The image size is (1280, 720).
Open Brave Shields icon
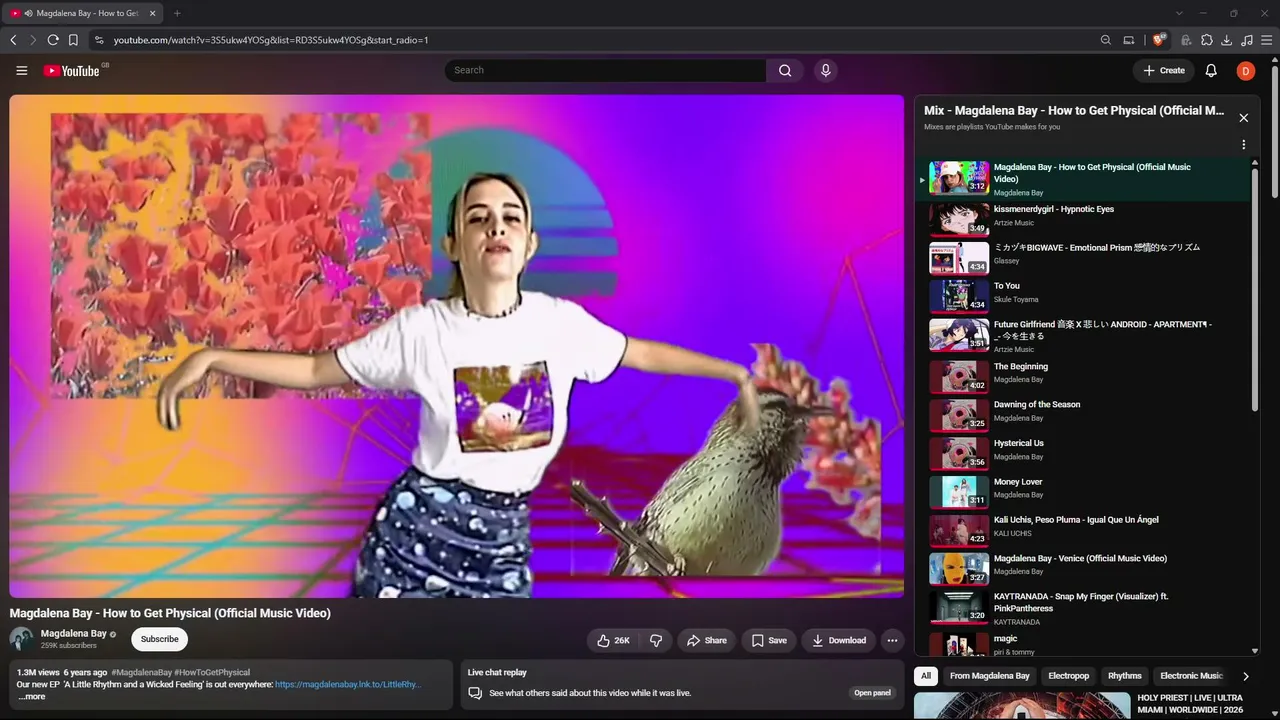coord(1159,40)
